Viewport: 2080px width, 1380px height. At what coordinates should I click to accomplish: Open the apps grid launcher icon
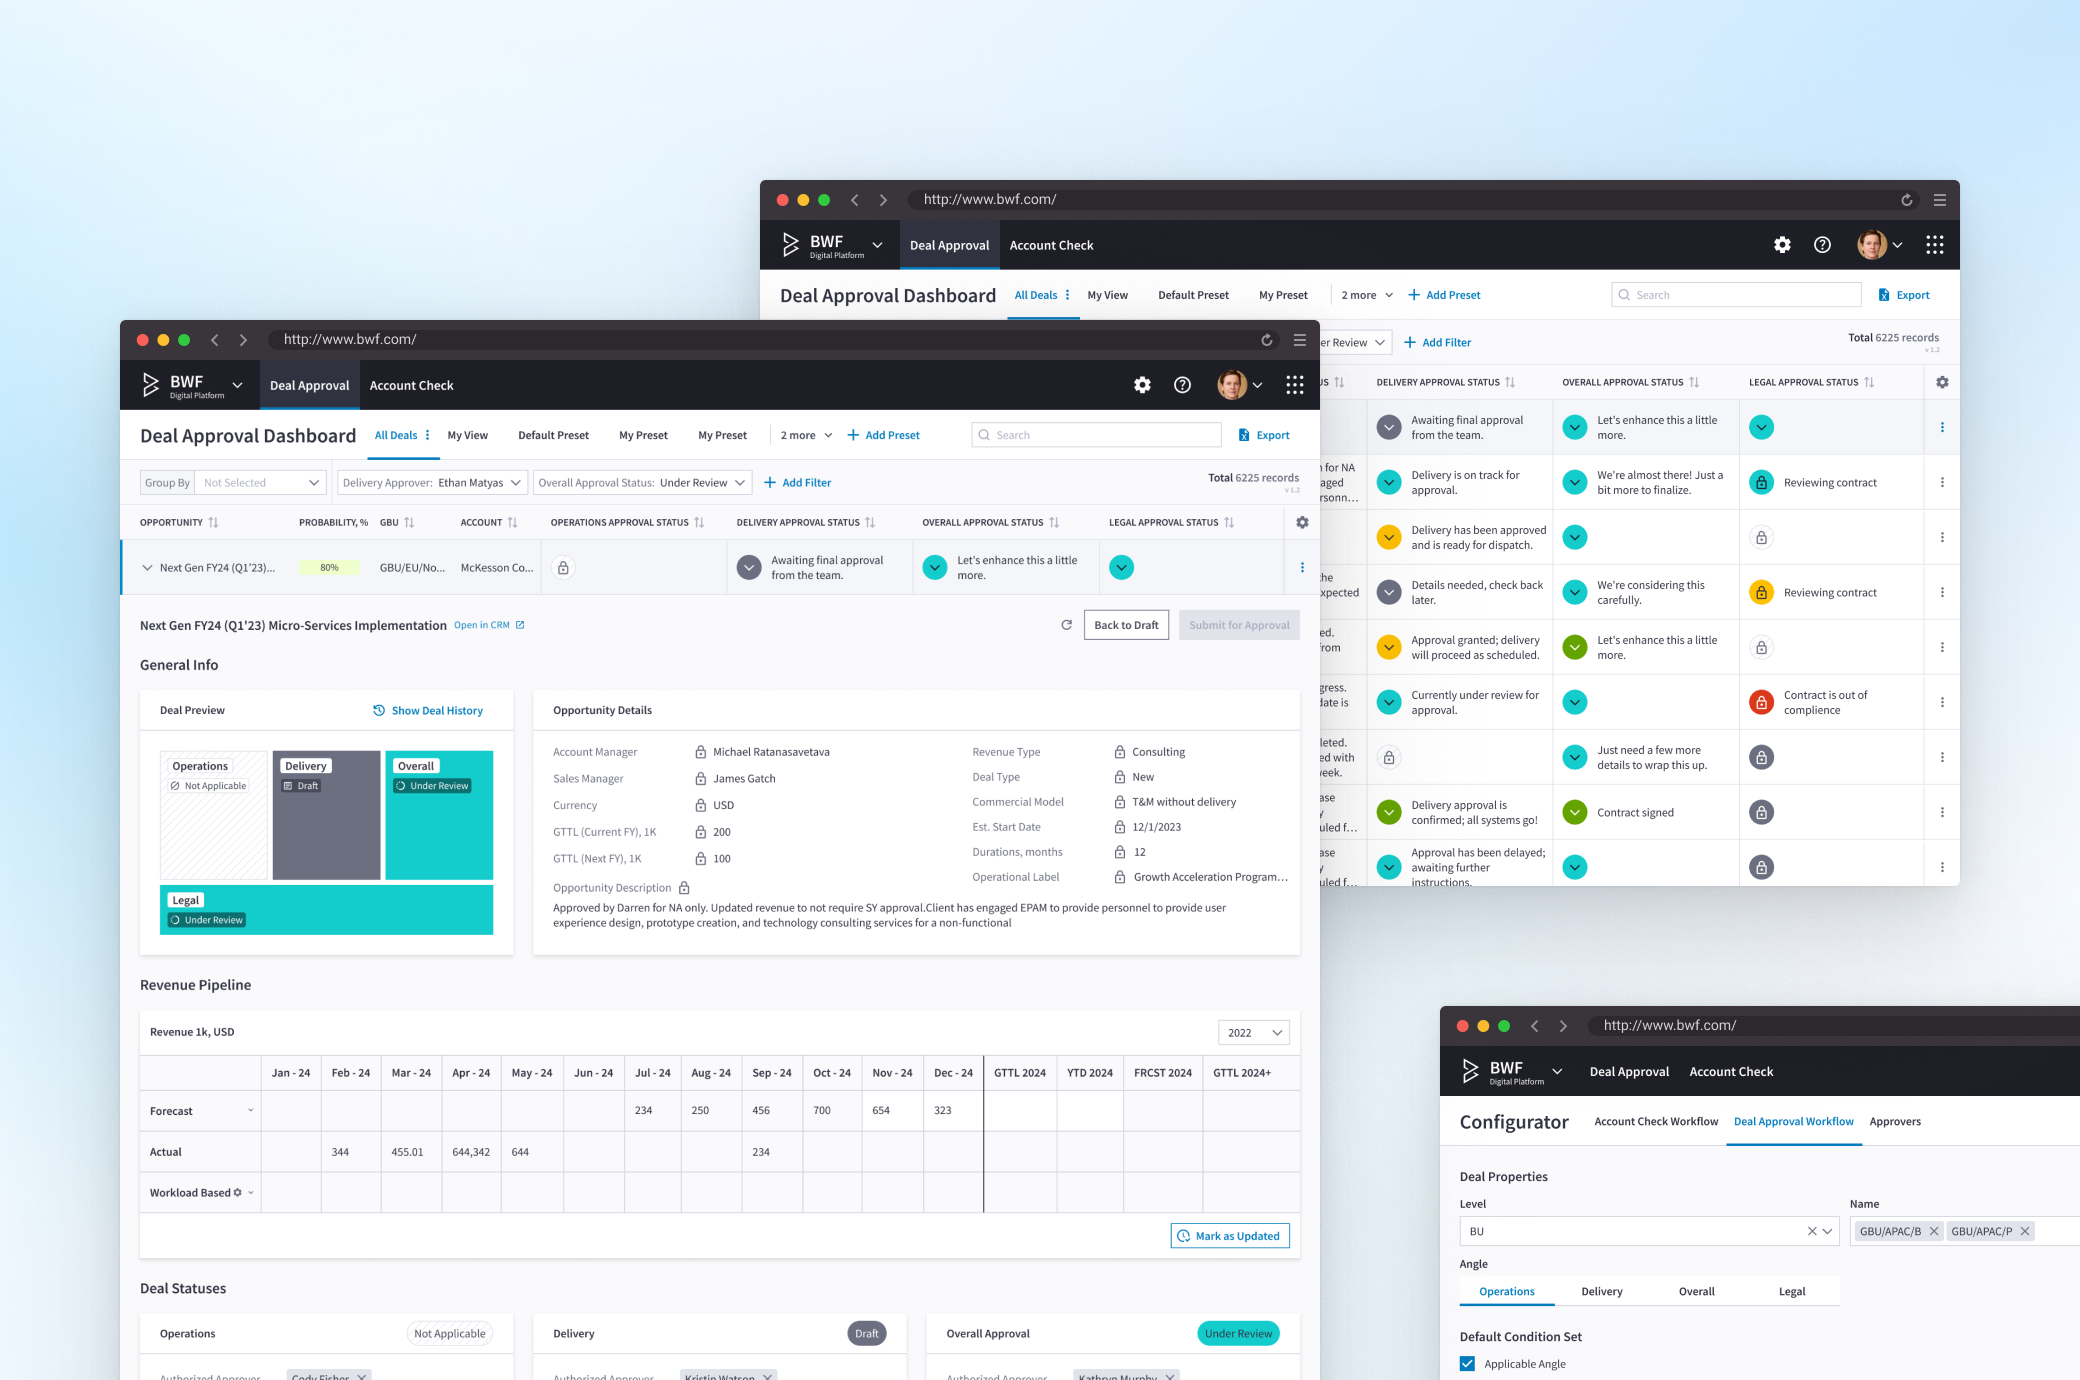[1295, 385]
